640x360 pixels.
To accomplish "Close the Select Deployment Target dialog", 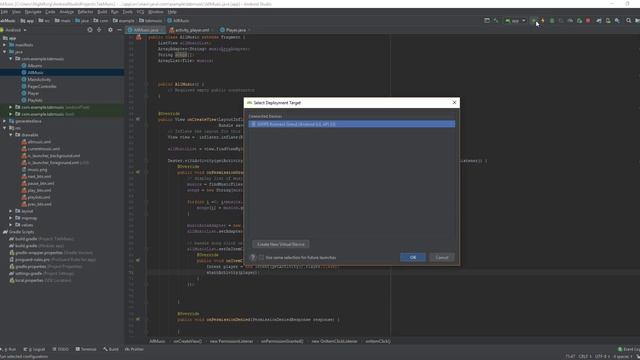I will tap(454, 102).
